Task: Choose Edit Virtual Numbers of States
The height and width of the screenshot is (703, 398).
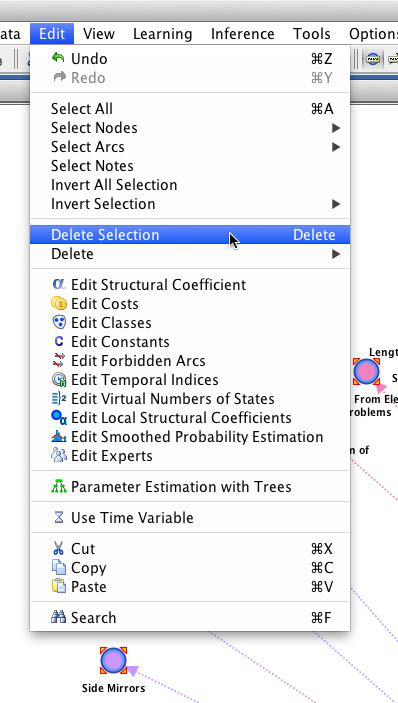Action: point(190,399)
